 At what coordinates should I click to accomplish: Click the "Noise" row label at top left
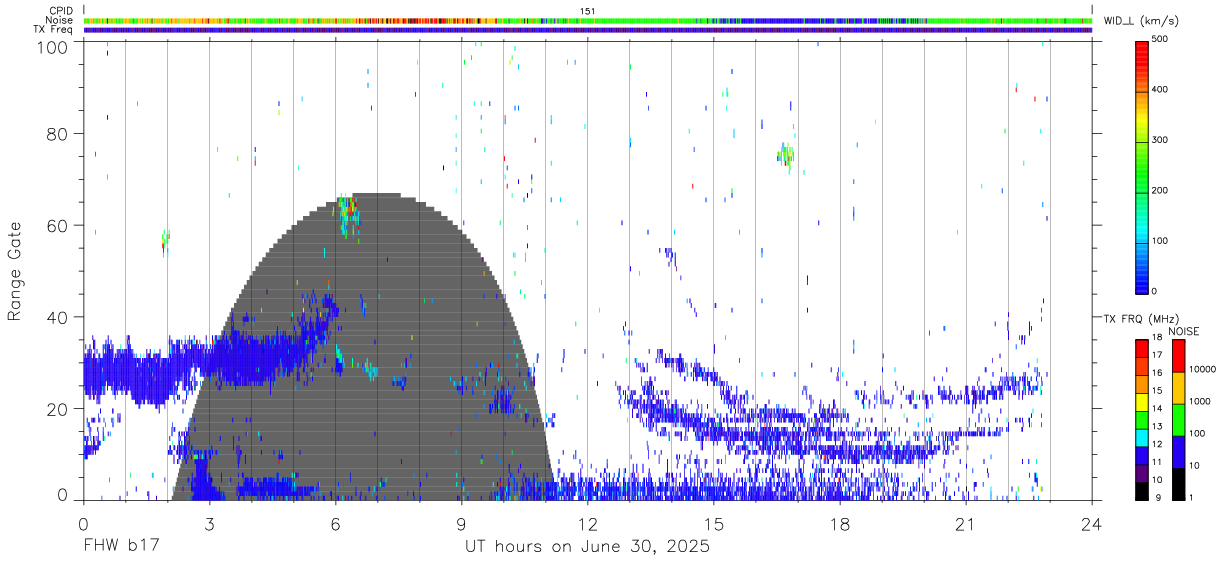point(59,20)
